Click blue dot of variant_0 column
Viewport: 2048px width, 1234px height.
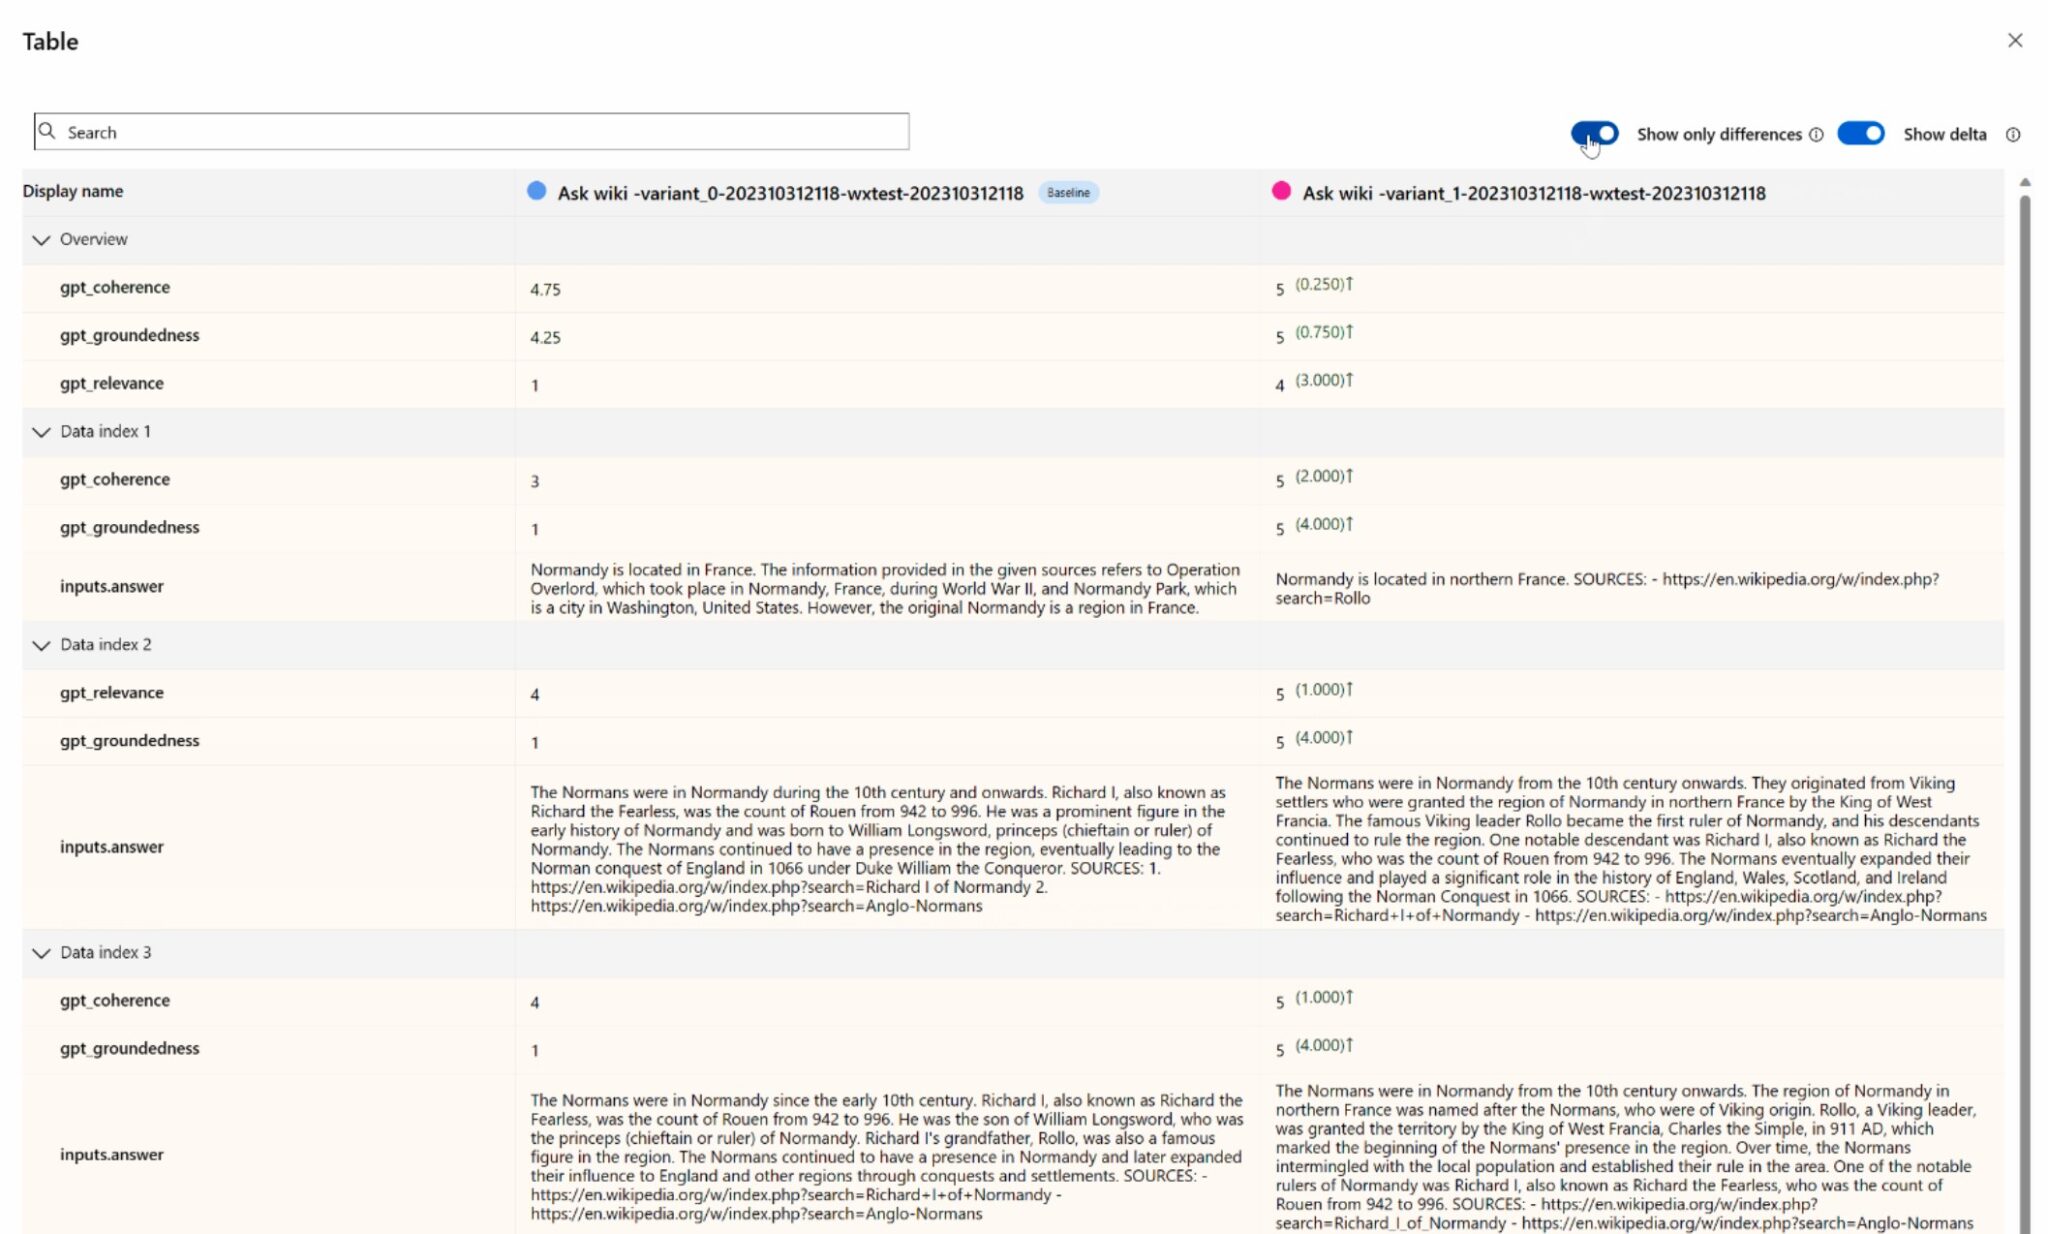tap(536, 191)
